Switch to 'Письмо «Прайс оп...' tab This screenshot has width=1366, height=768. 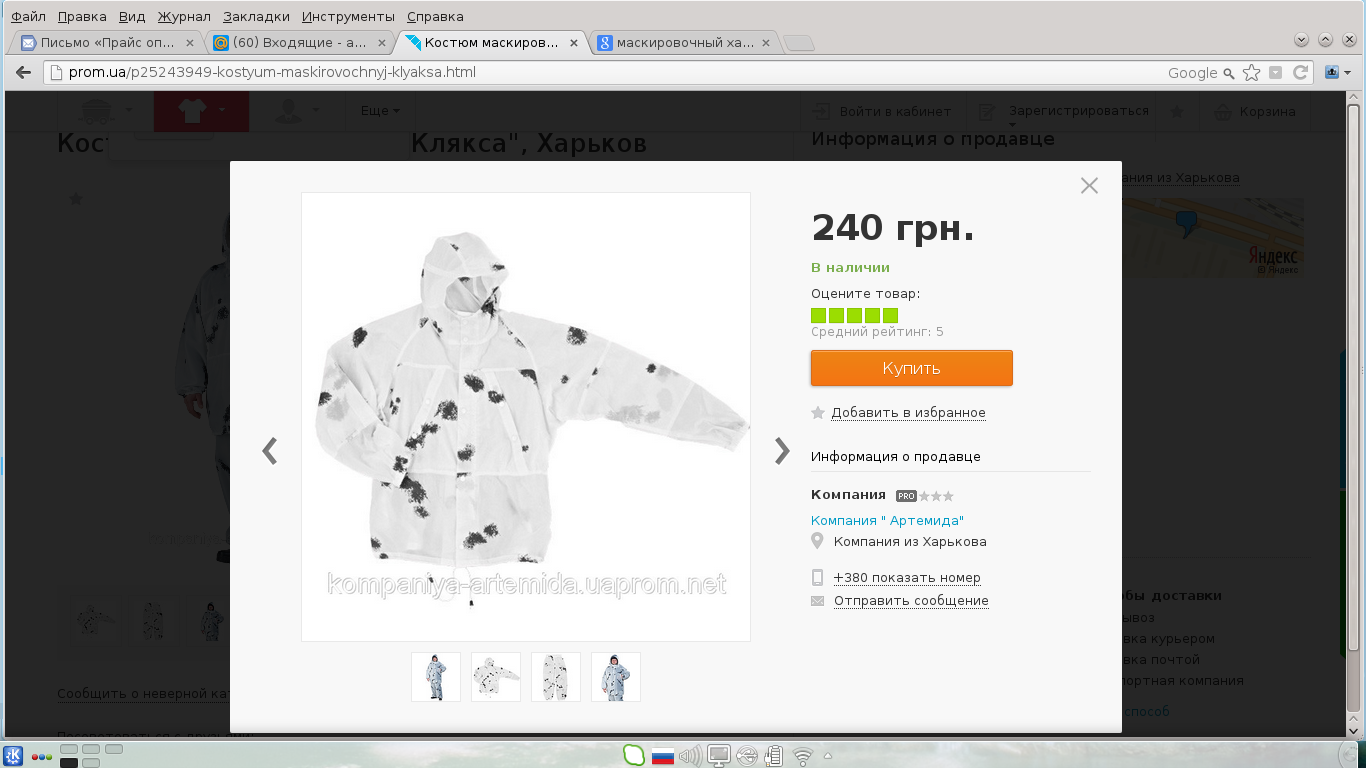(x=108, y=43)
